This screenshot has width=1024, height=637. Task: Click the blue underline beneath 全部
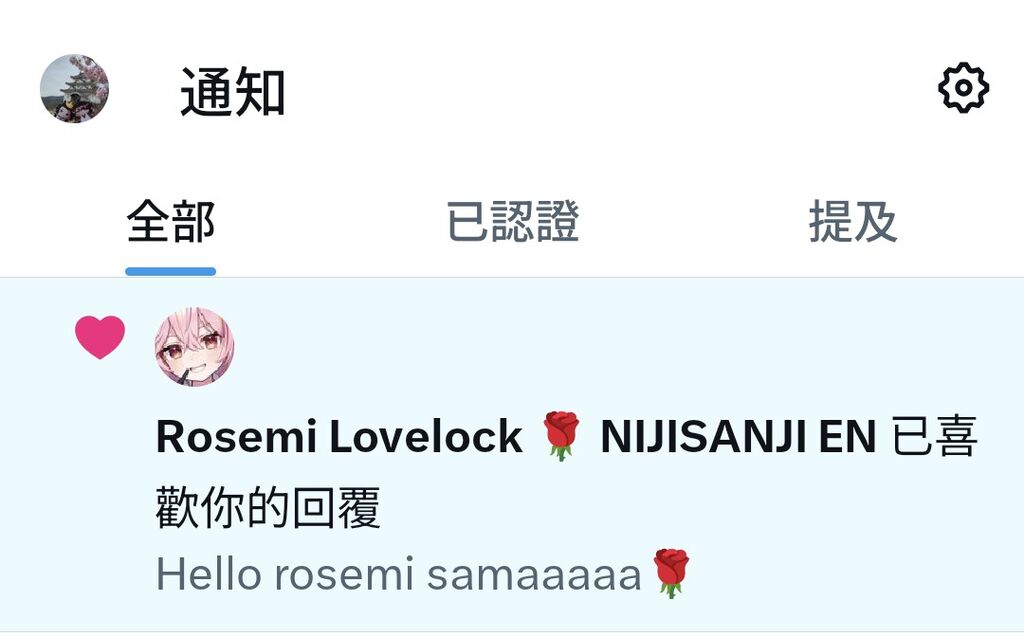click(170, 271)
